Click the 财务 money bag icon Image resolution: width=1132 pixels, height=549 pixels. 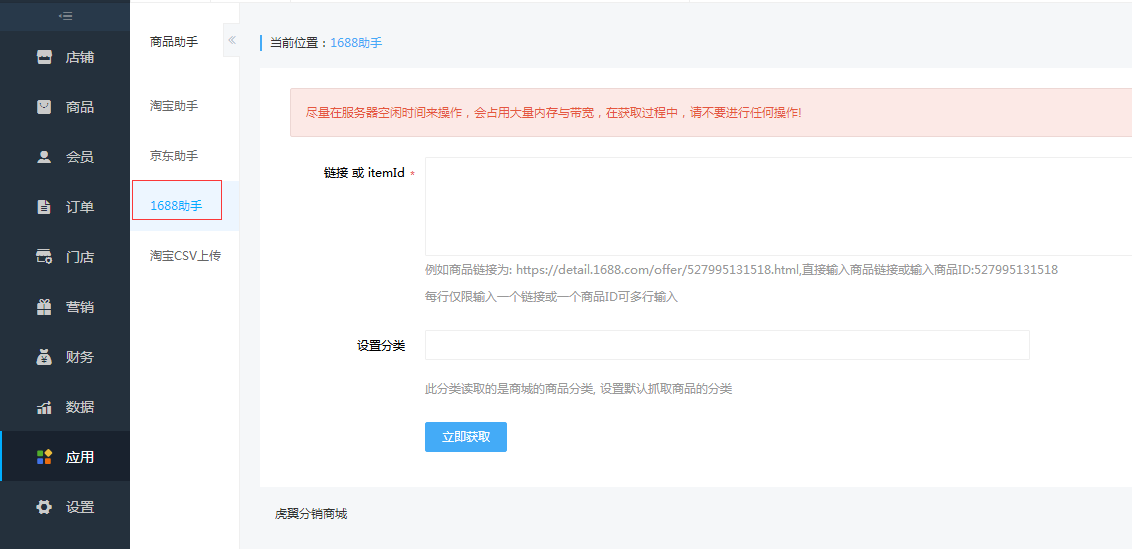[x=44, y=357]
